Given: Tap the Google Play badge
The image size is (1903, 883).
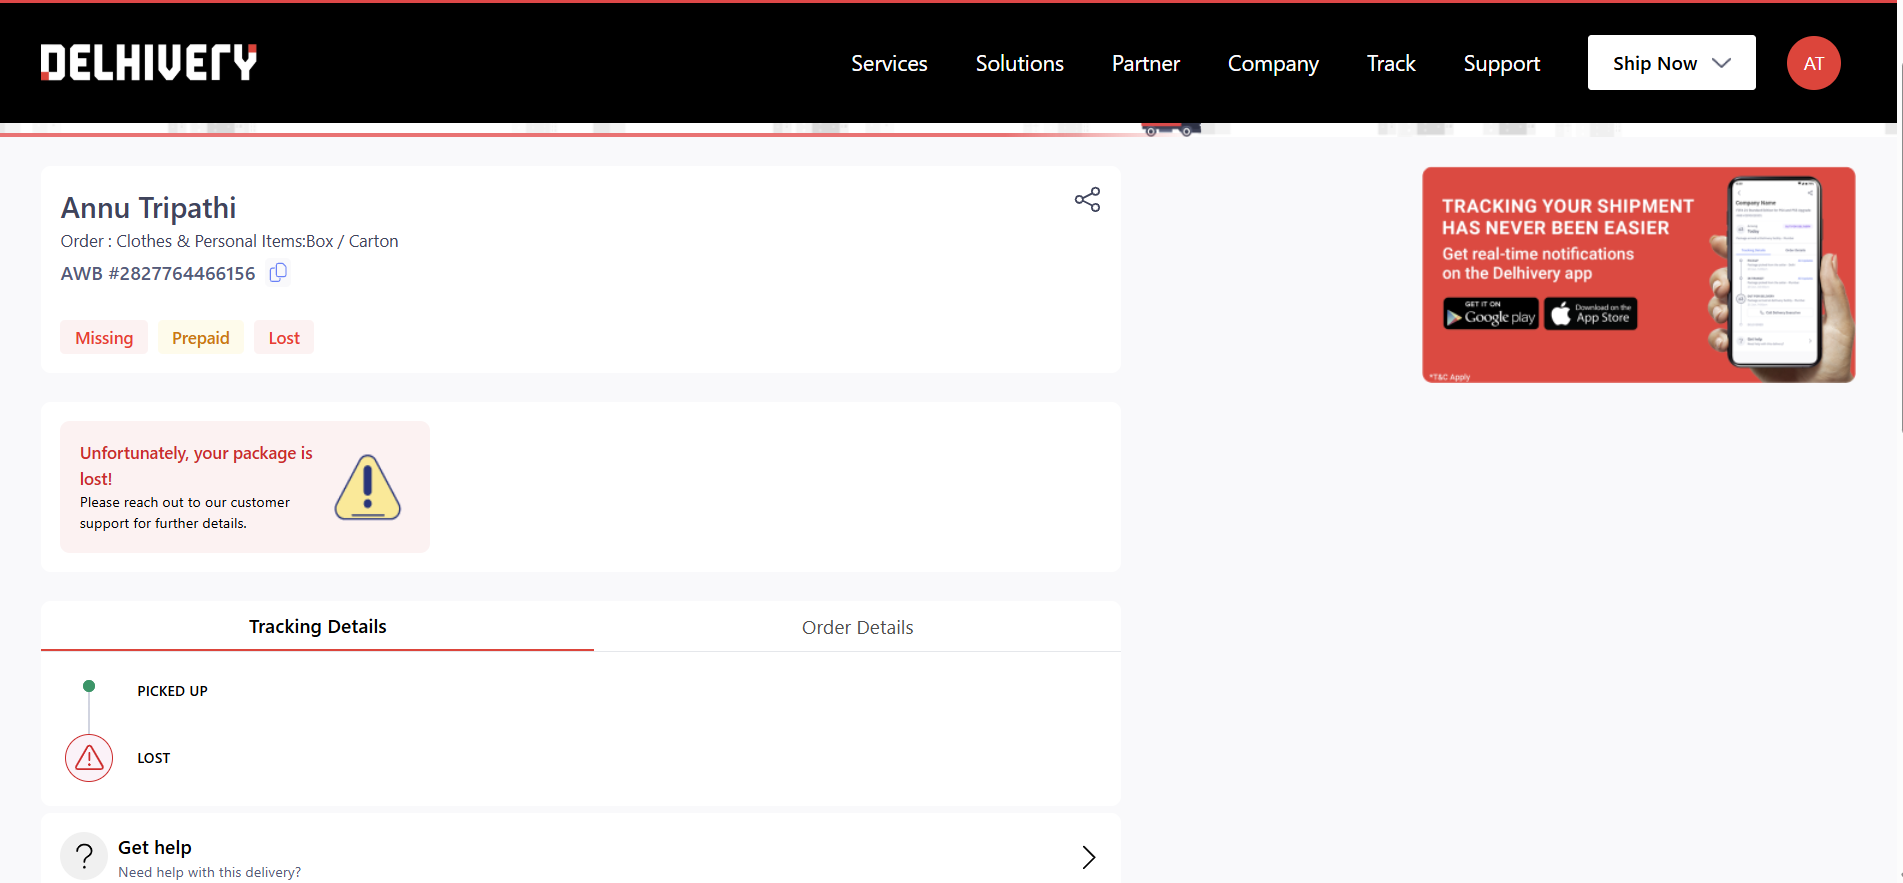Looking at the screenshot, I should [1490, 314].
